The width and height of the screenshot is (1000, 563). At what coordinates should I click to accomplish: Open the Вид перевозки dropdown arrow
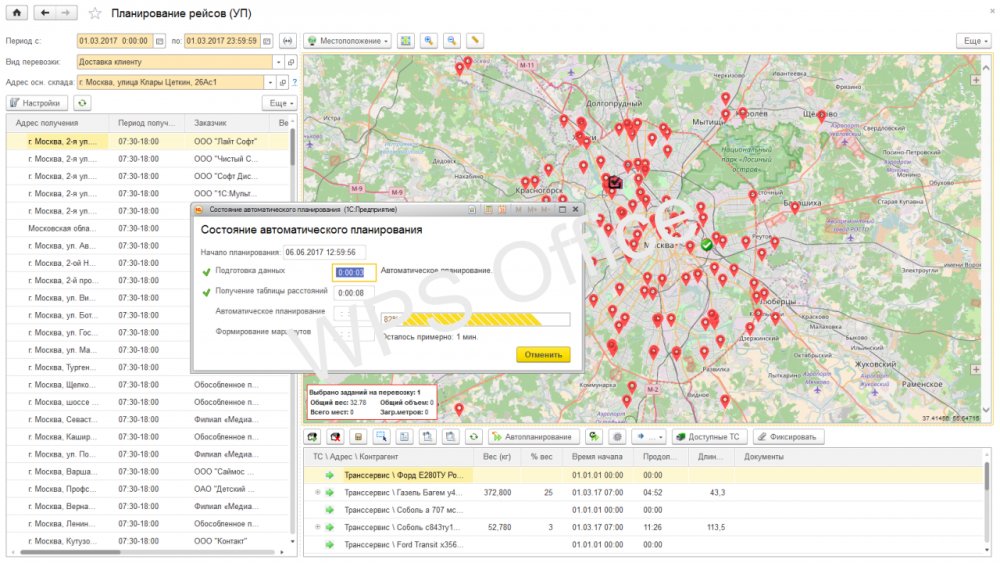pyautogui.click(x=277, y=62)
